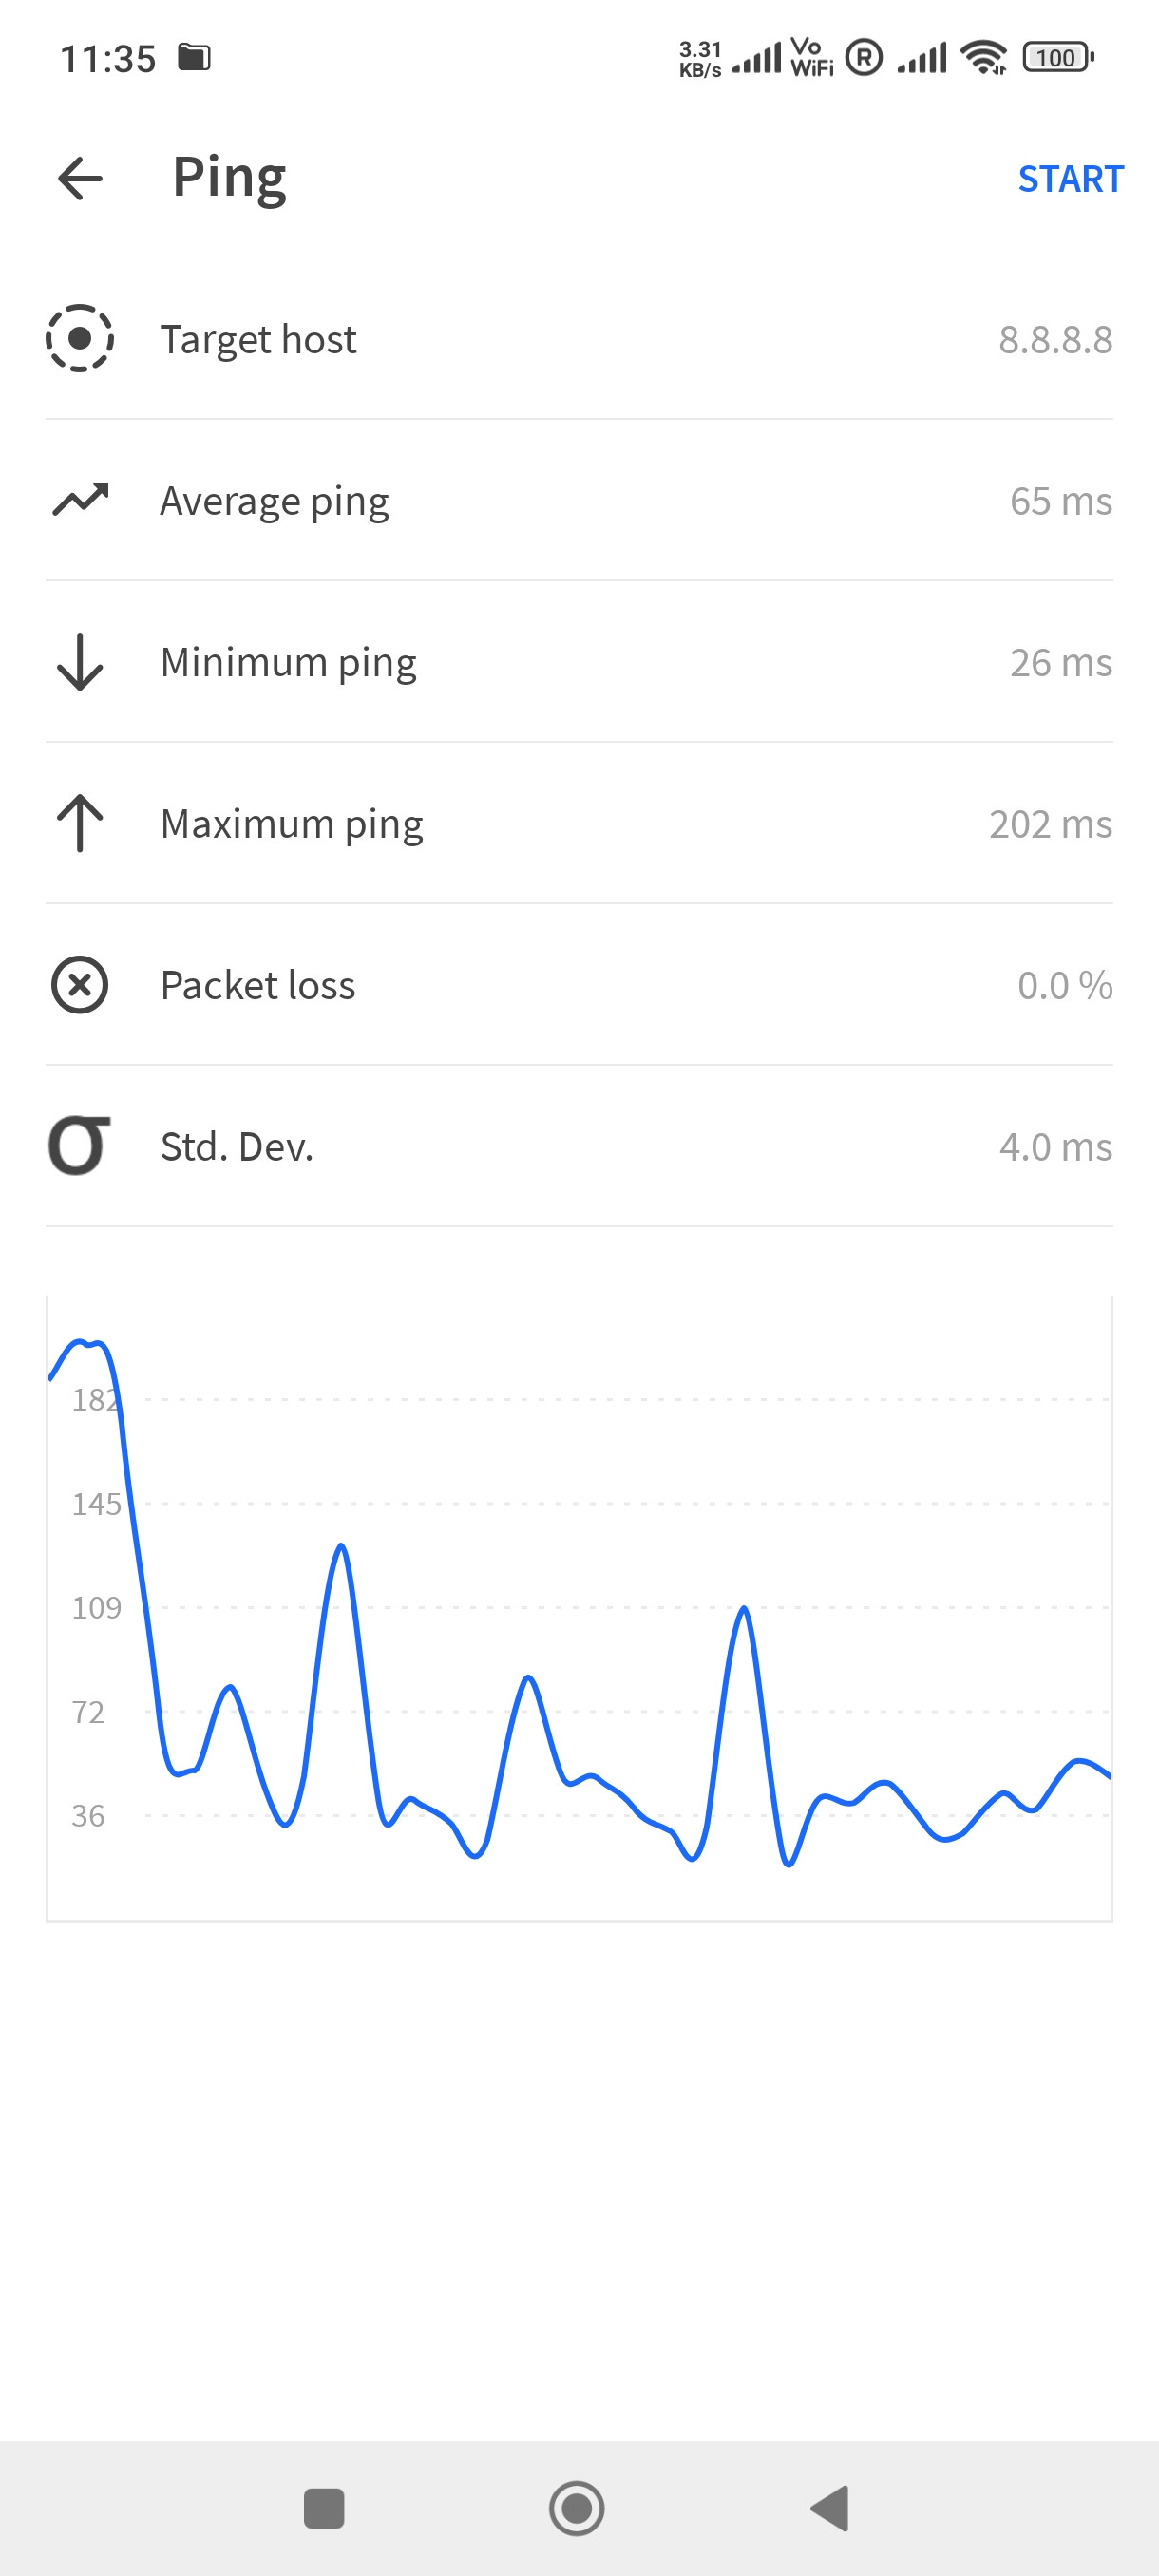Tap the back arrow icon
This screenshot has width=1159, height=2576.
(x=80, y=179)
